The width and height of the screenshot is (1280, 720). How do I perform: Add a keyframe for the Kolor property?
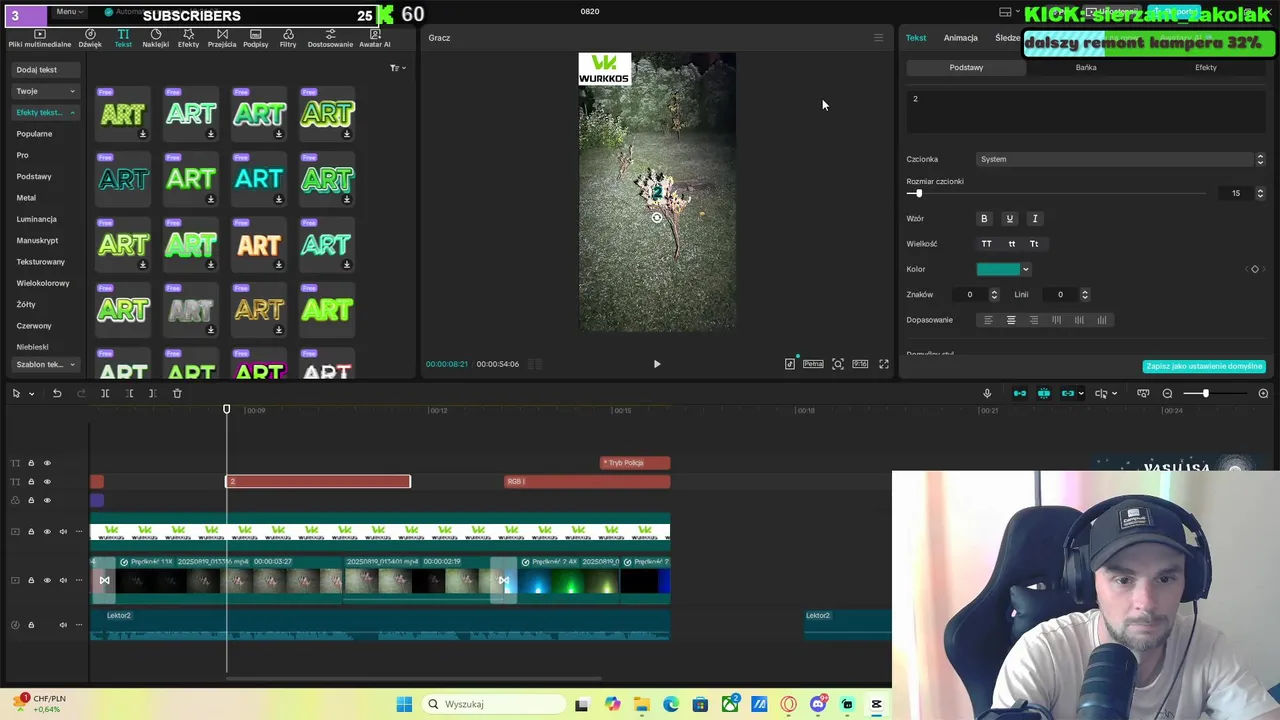click(x=1255, y=269)
